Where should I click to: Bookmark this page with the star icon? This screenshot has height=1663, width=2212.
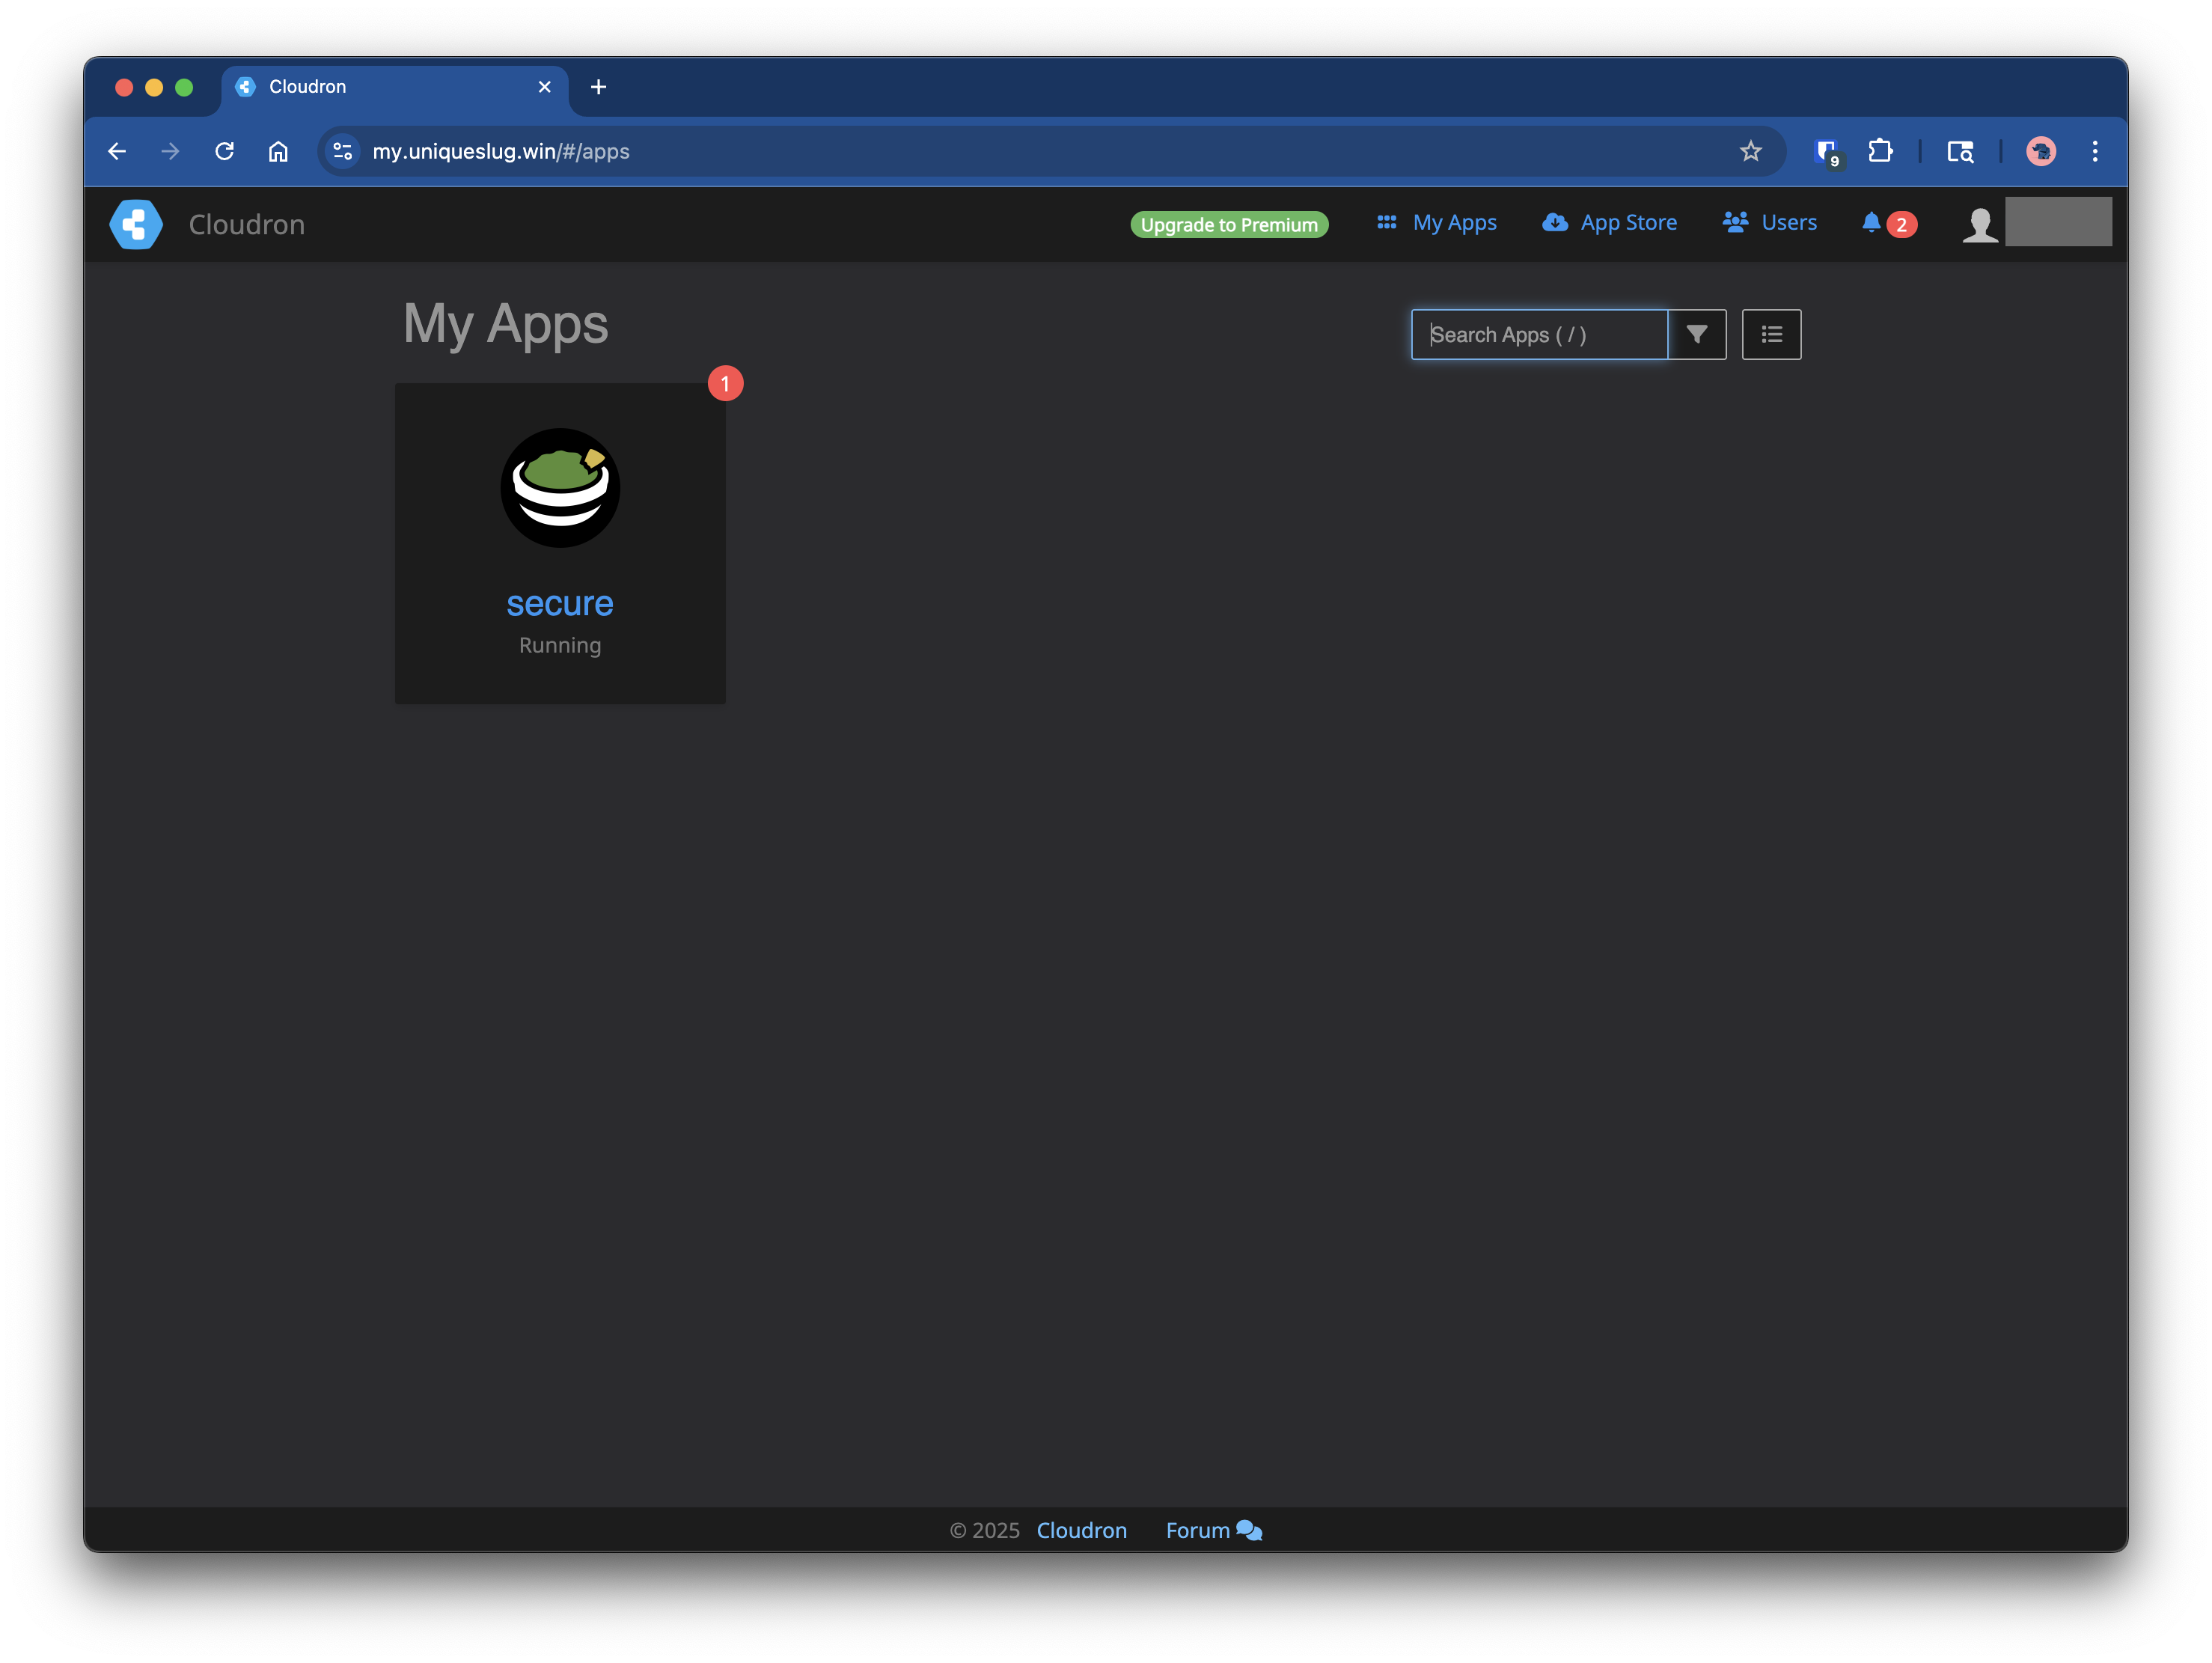pyautogui.click(x=1750, y=151)
